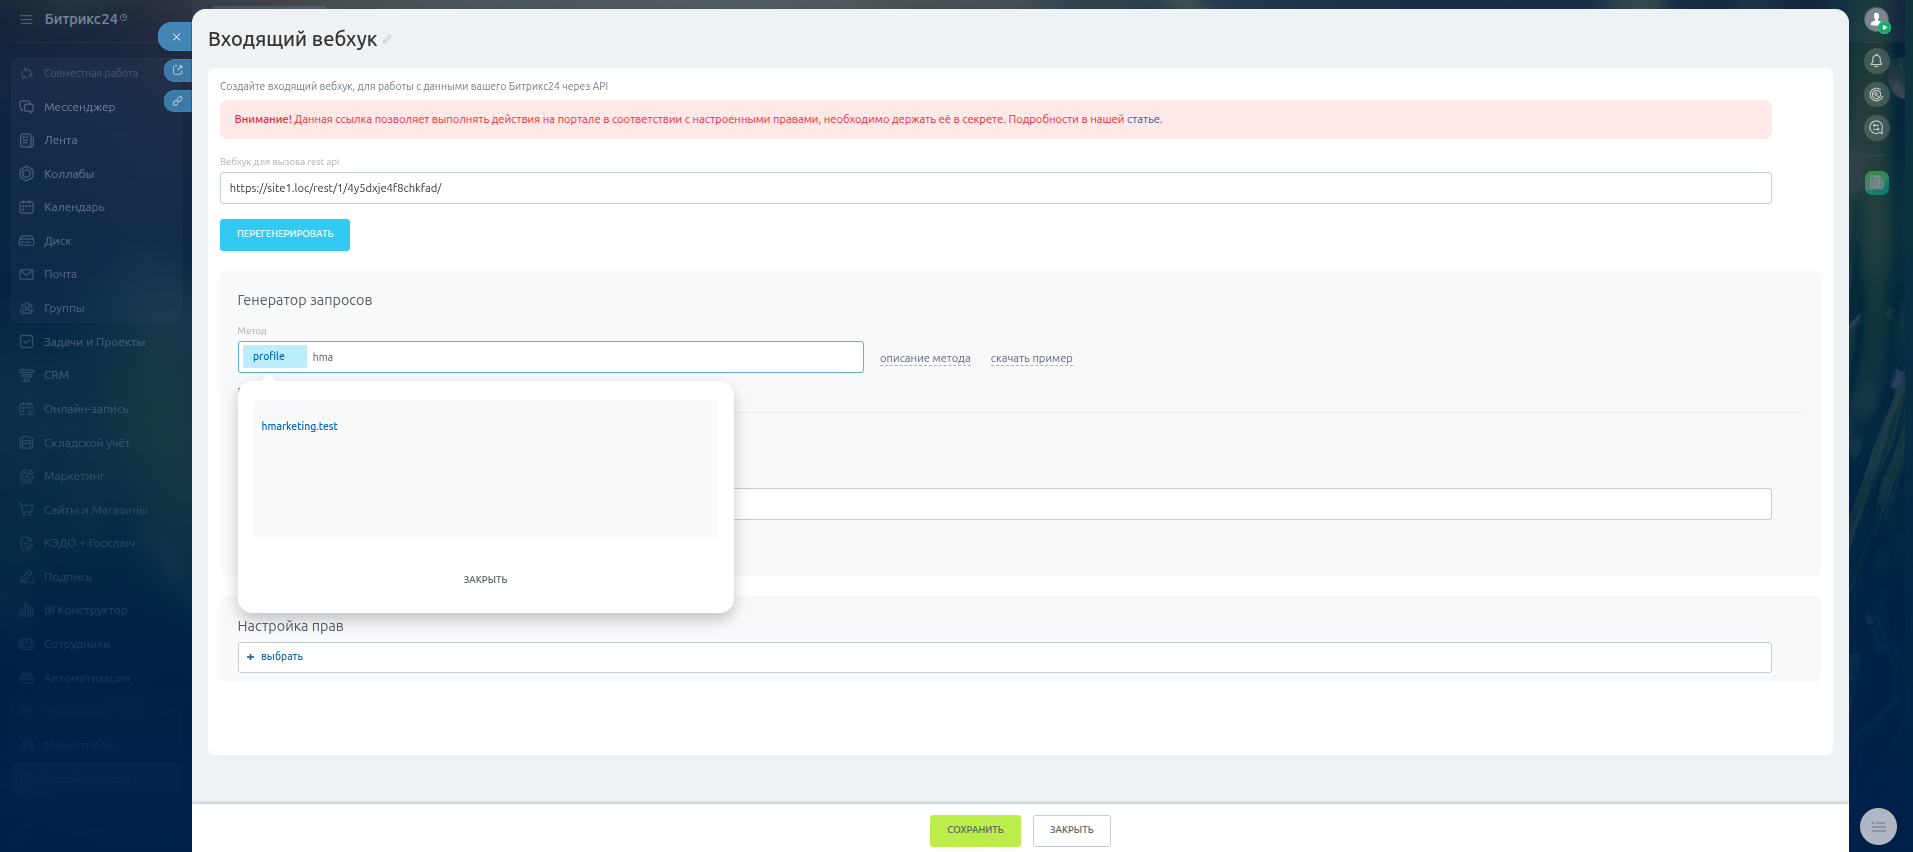The image size is (1913, 852).
Task: Go to Календарь in the left menu
Action: coord(74,207)
